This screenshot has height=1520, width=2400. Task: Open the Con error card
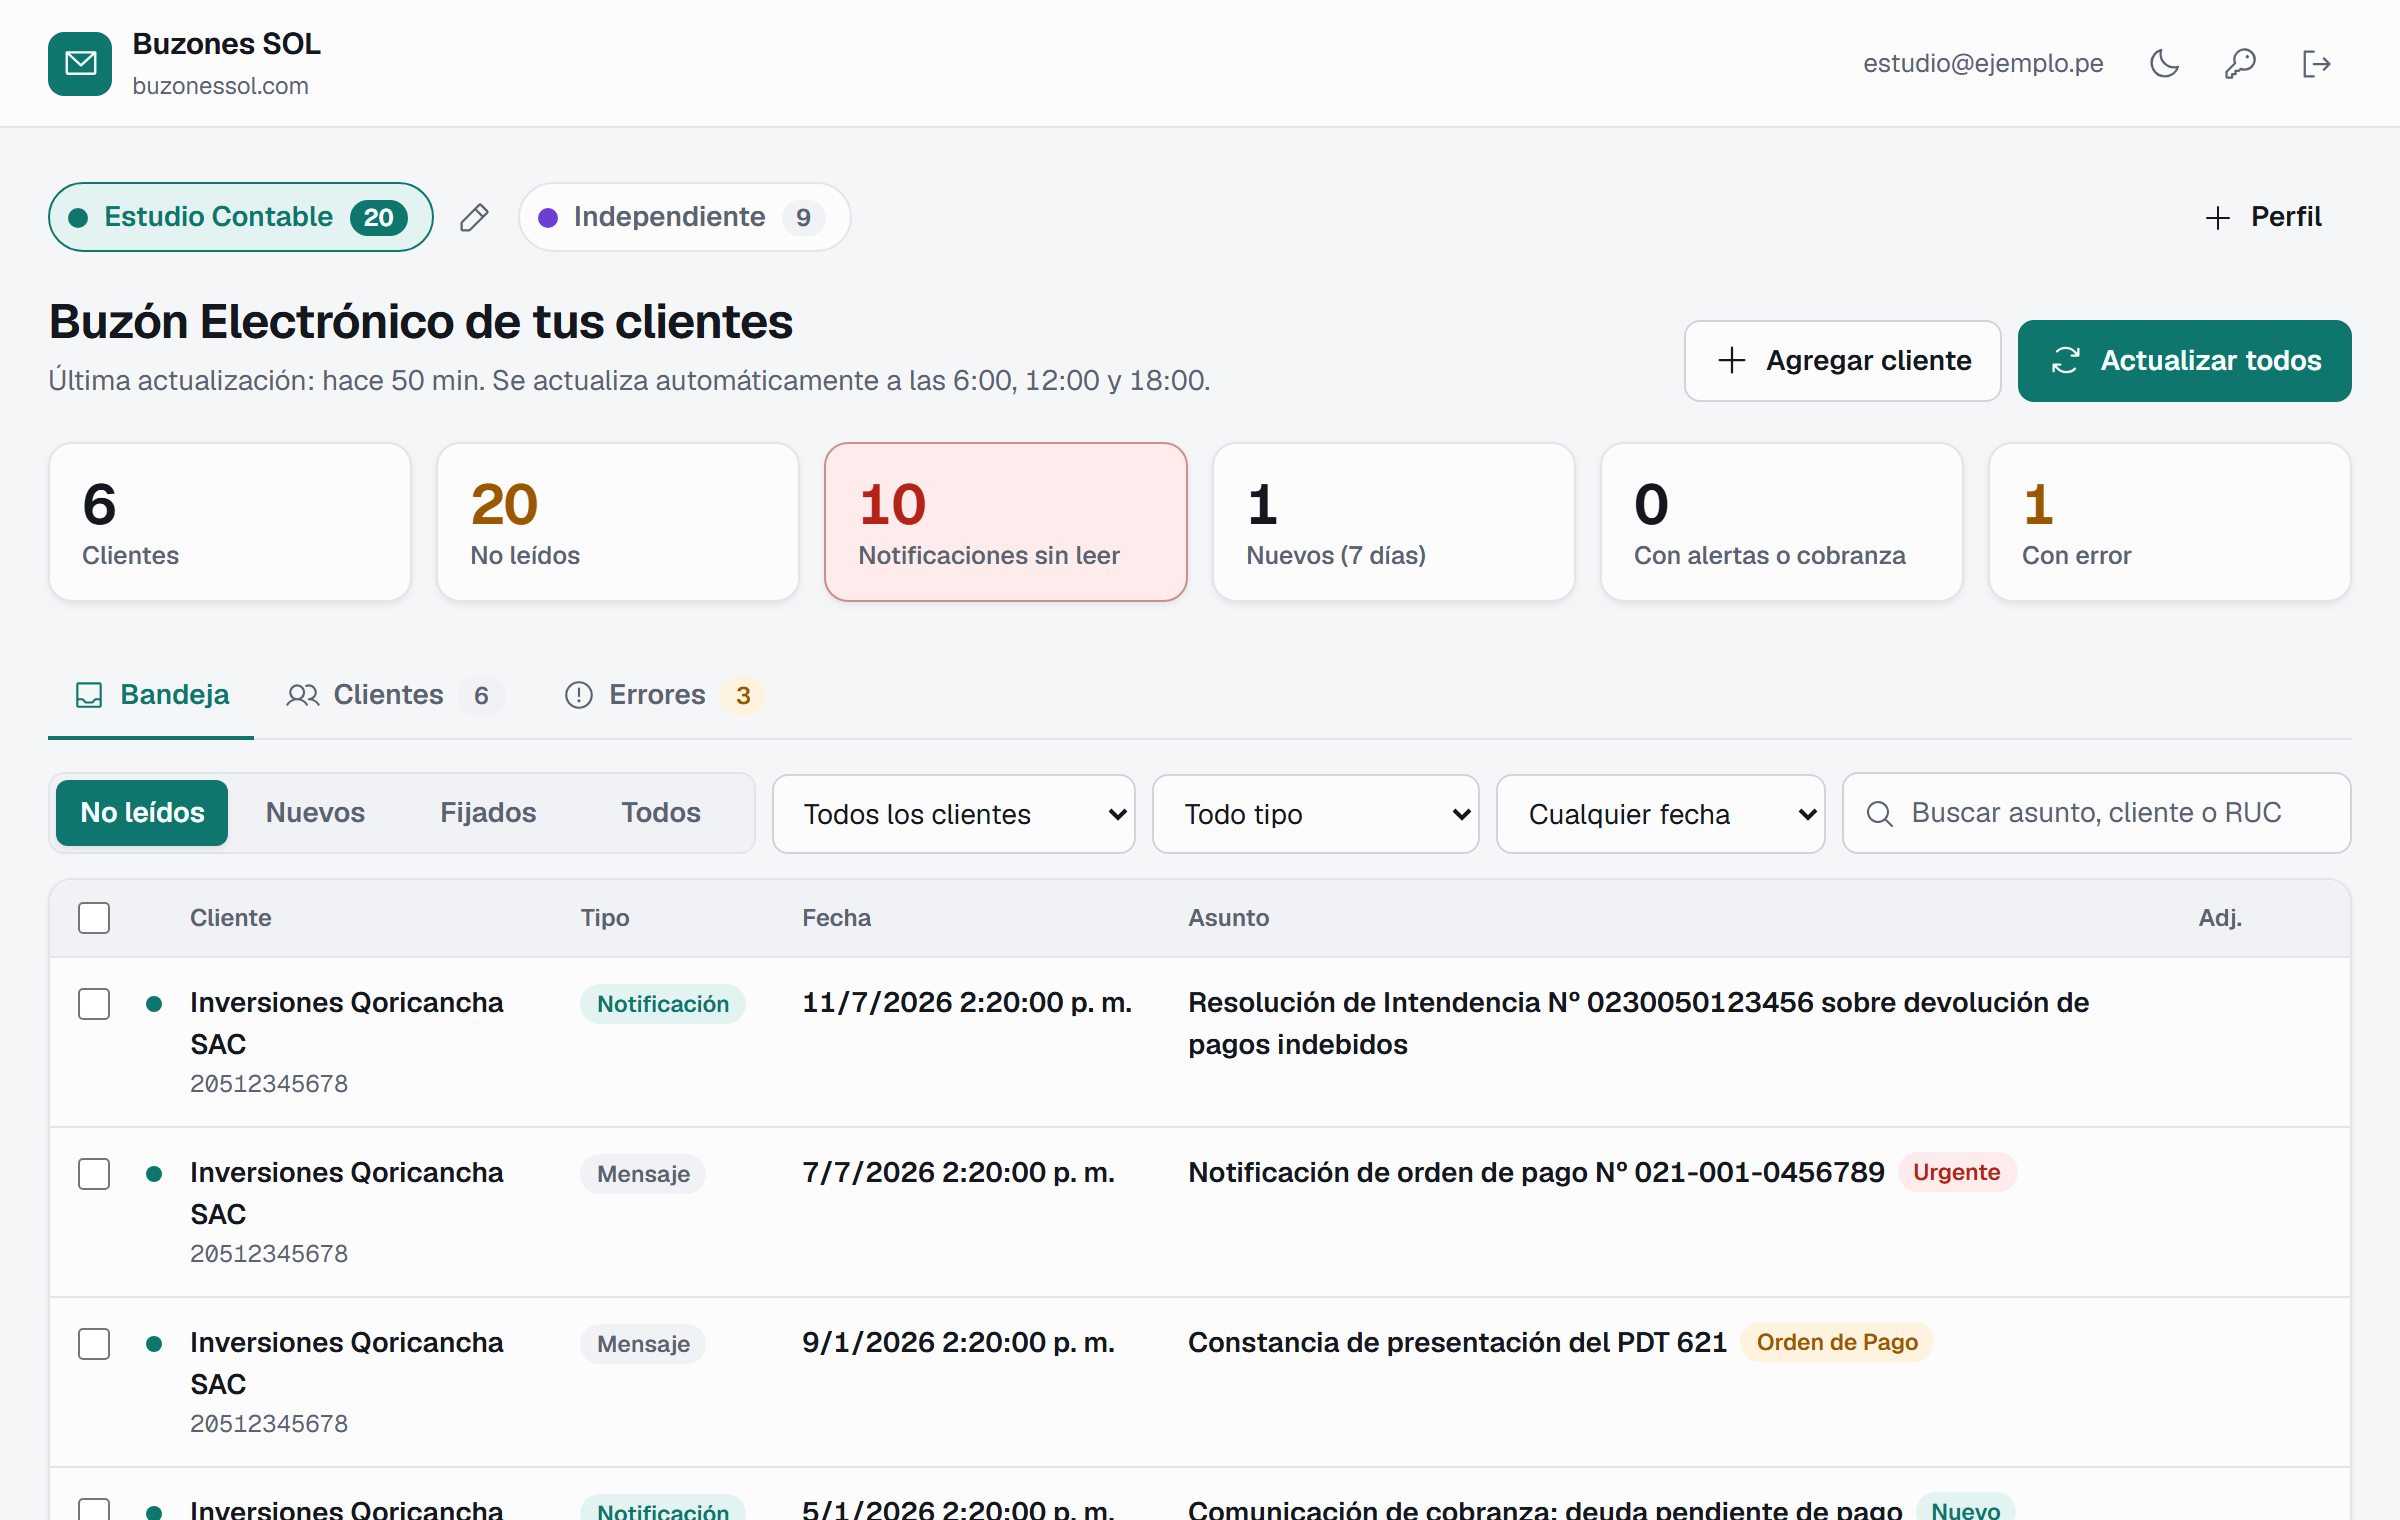2170,522
